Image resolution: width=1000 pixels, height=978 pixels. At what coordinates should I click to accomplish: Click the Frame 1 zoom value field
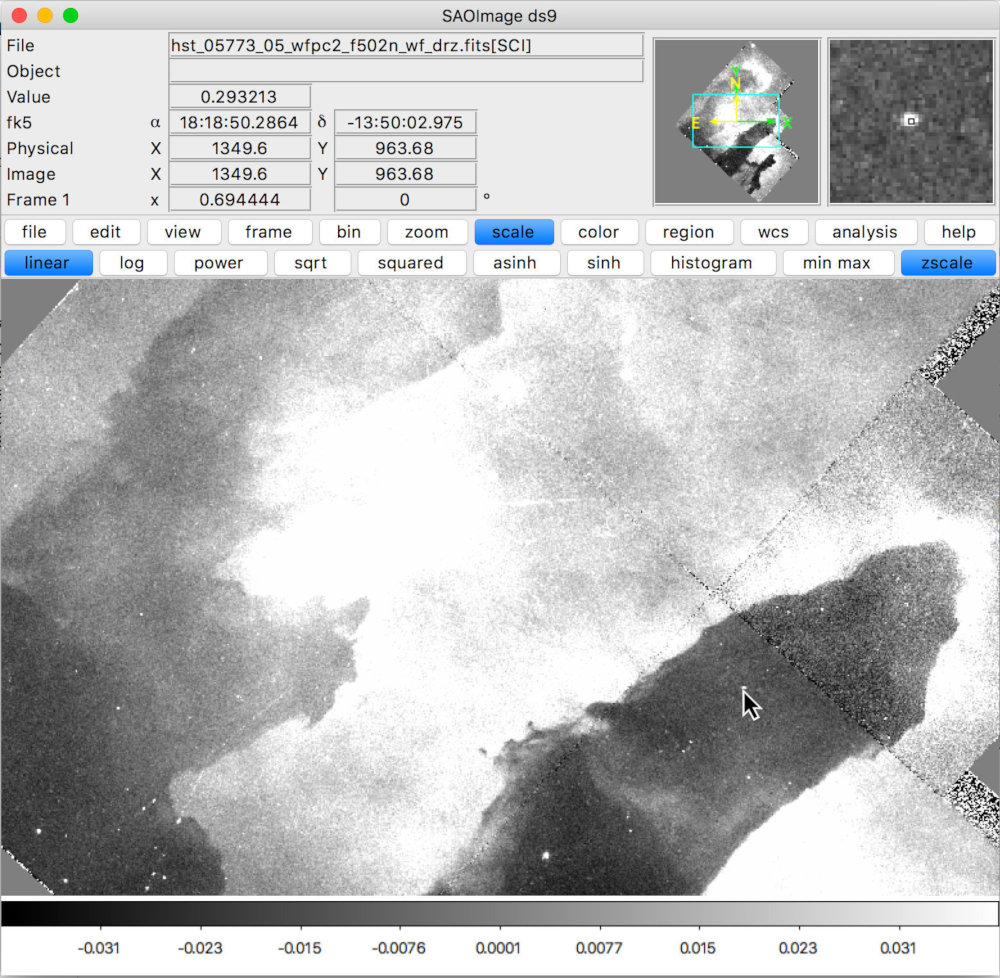[x=240, y=200]
